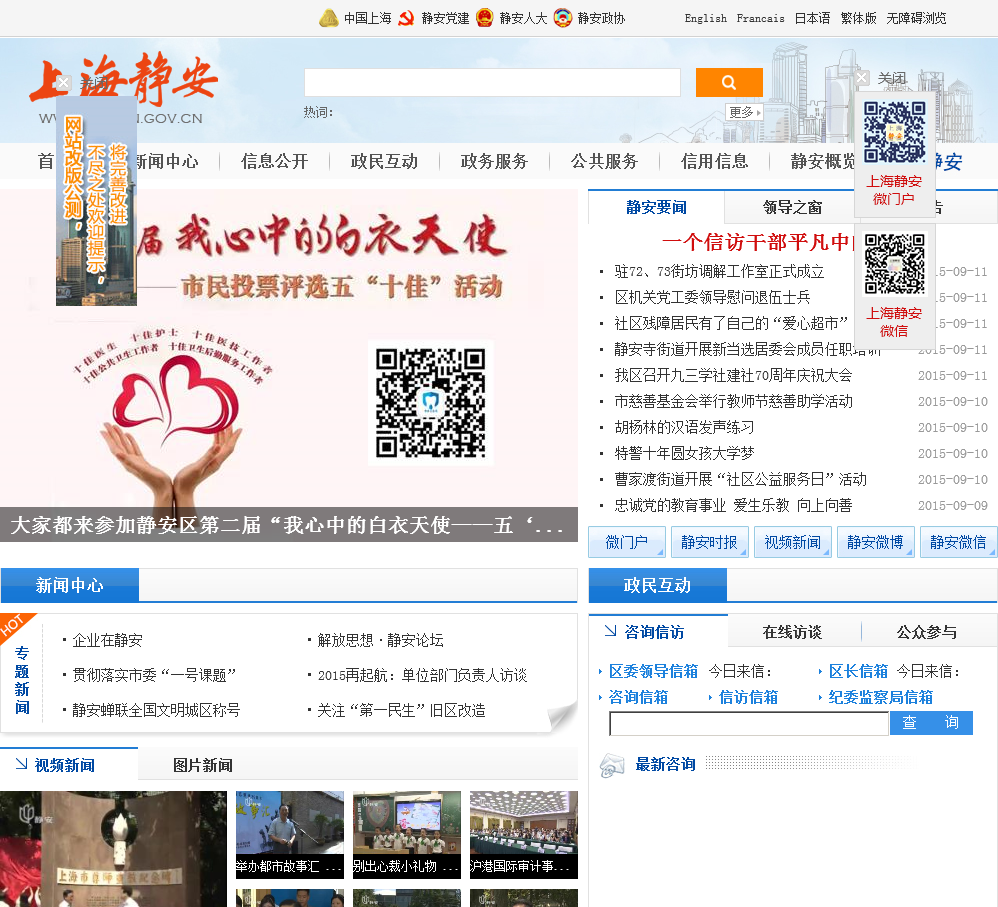Open news 区机关党工委领导慰问退伍士兵
The width and height of the screenshot is (998, 907).
712,297
